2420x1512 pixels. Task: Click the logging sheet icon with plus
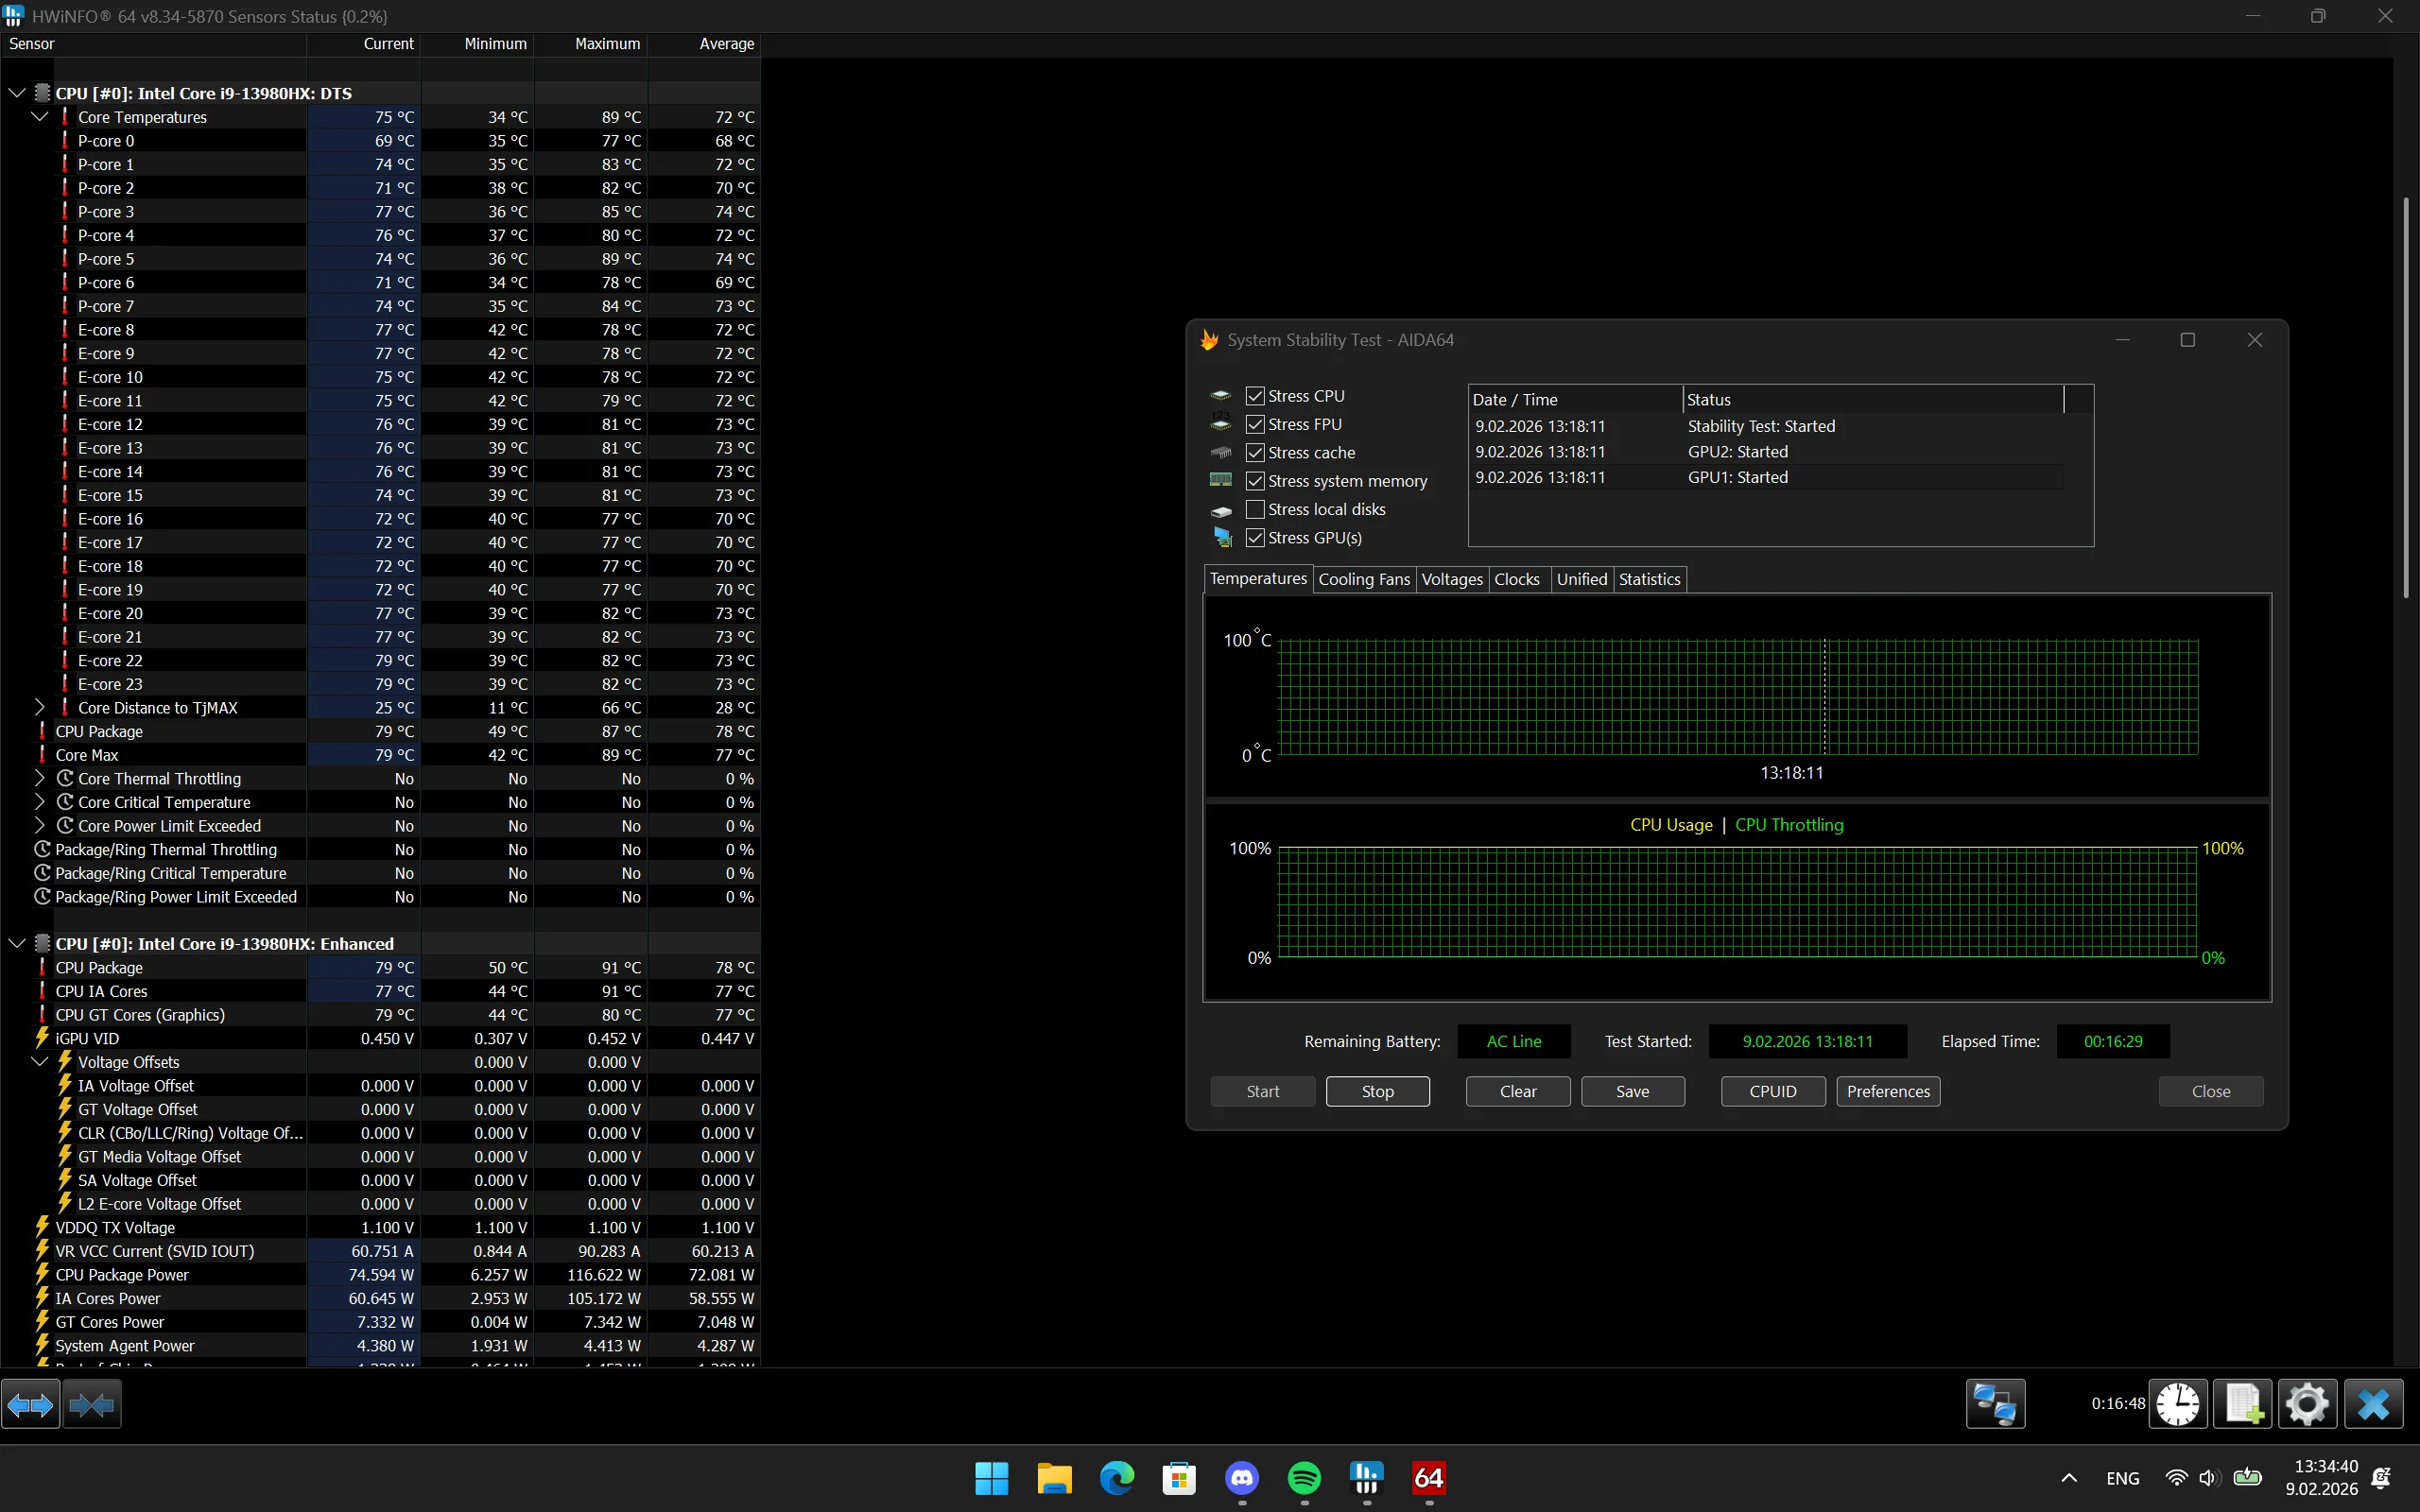(x=2242, y=1404)
